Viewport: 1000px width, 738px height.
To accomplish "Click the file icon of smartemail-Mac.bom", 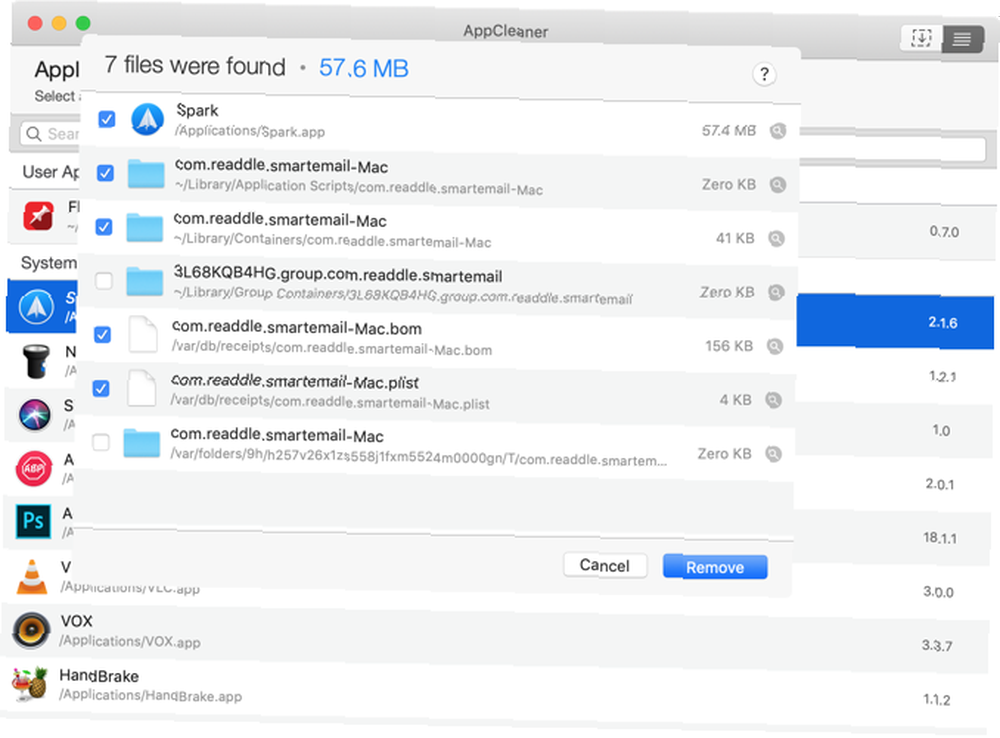I will pos(143,334).
